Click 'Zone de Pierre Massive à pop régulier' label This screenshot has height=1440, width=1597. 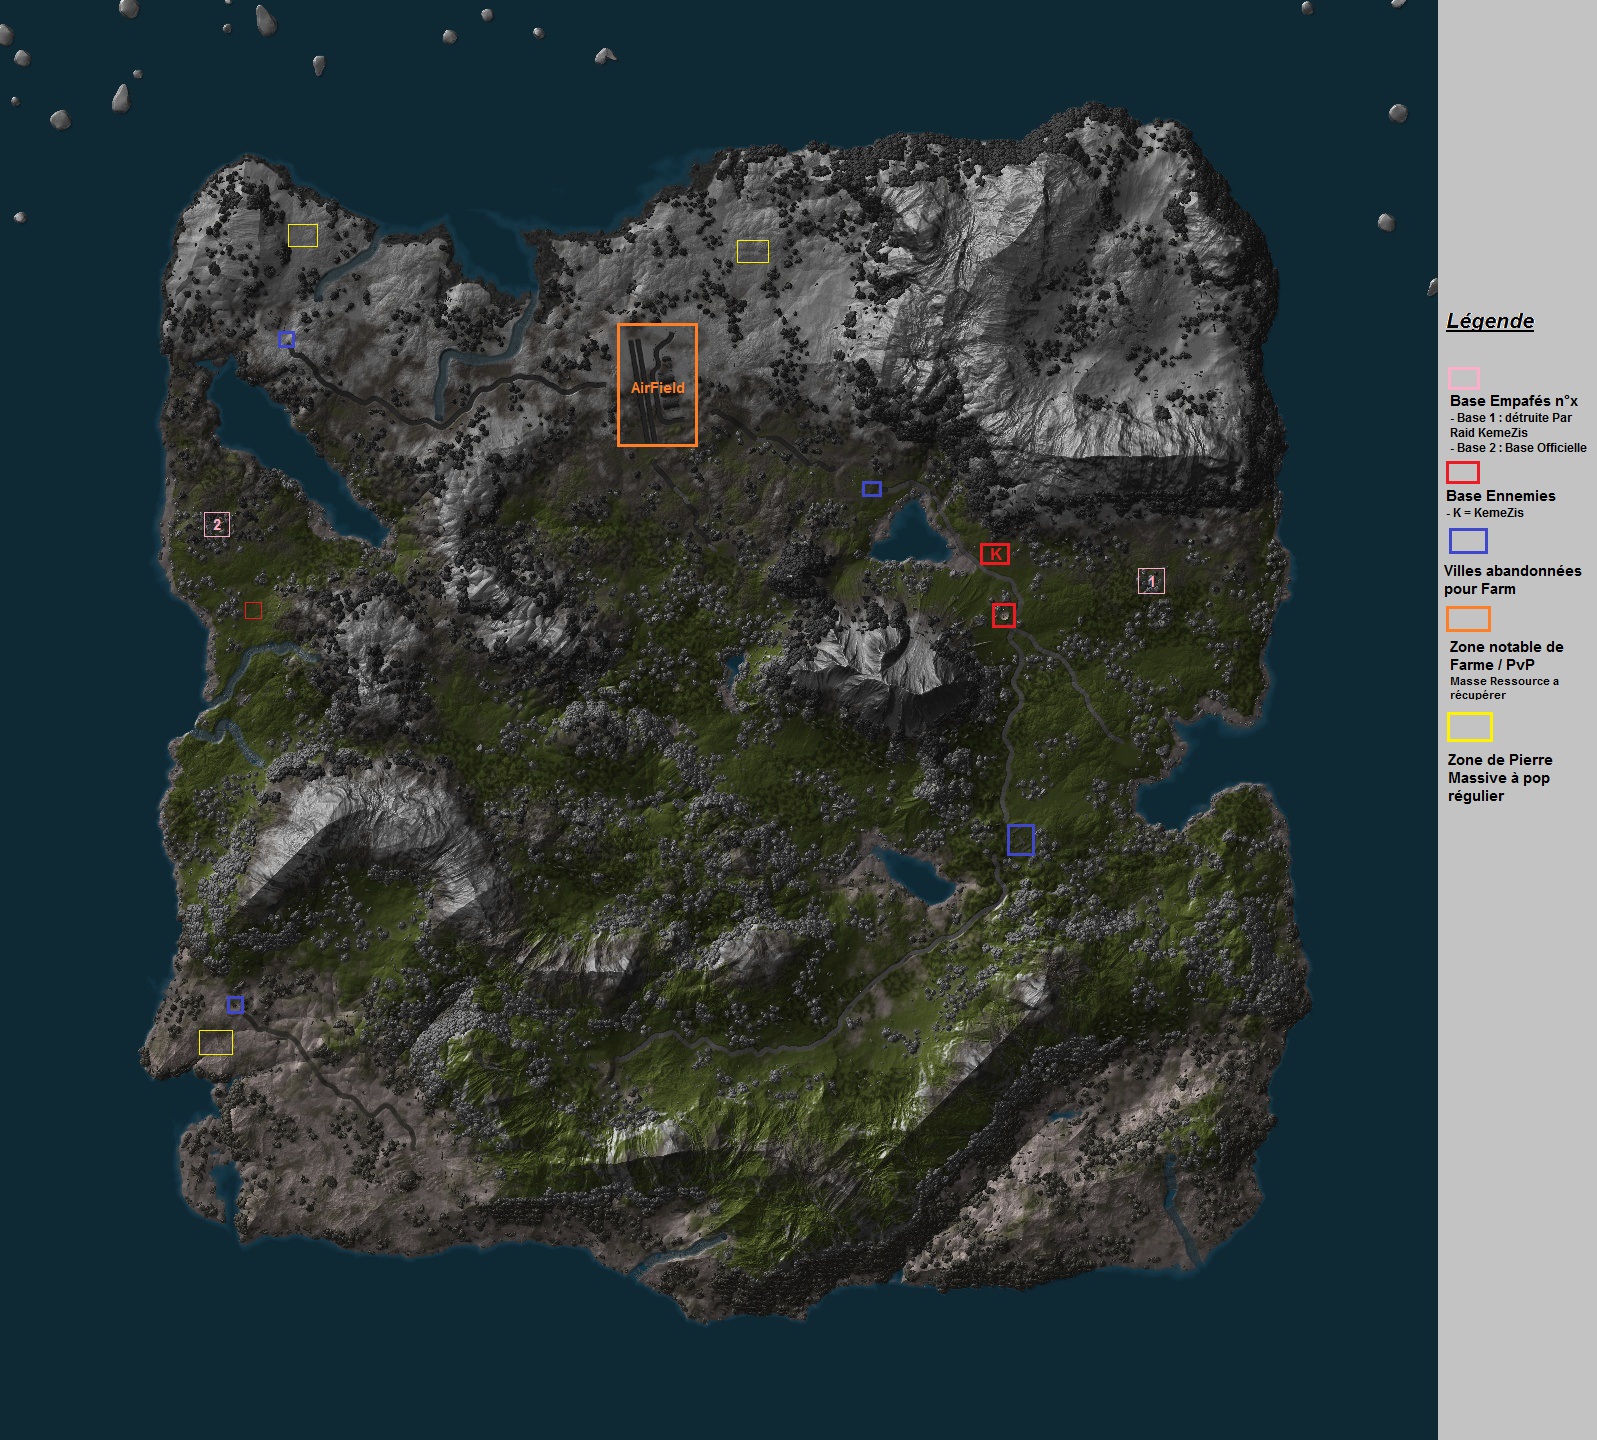1500,778
